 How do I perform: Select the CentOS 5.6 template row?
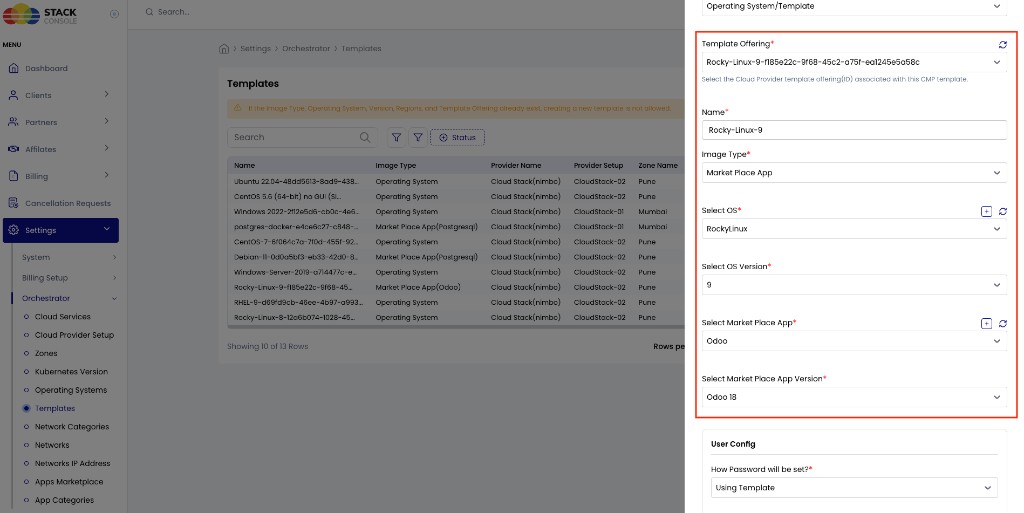coord(455,196)
